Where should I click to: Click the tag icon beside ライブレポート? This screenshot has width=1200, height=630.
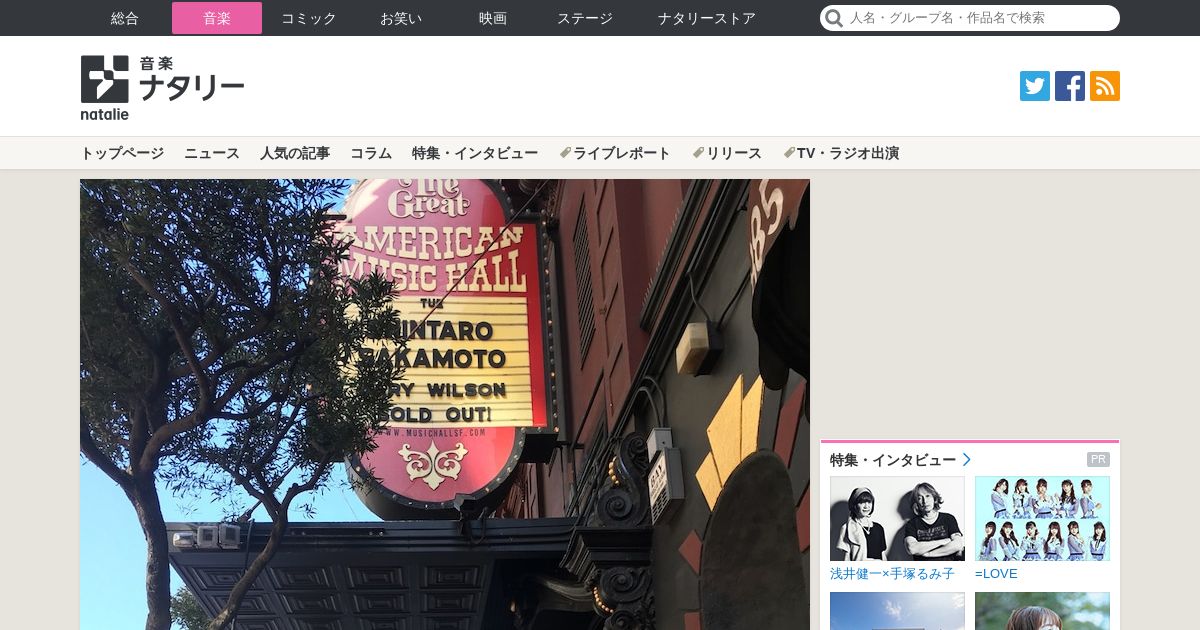click(x=565, y=153)
